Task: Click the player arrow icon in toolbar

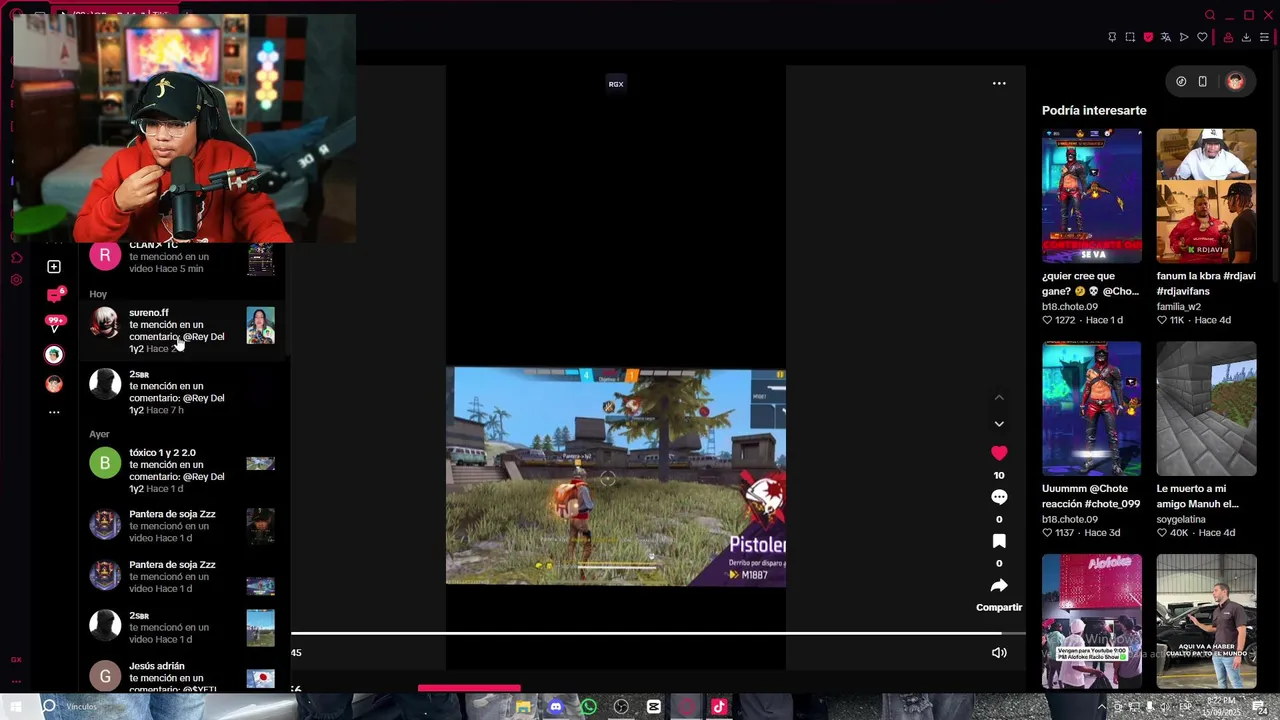Action: click(1184, 37)
